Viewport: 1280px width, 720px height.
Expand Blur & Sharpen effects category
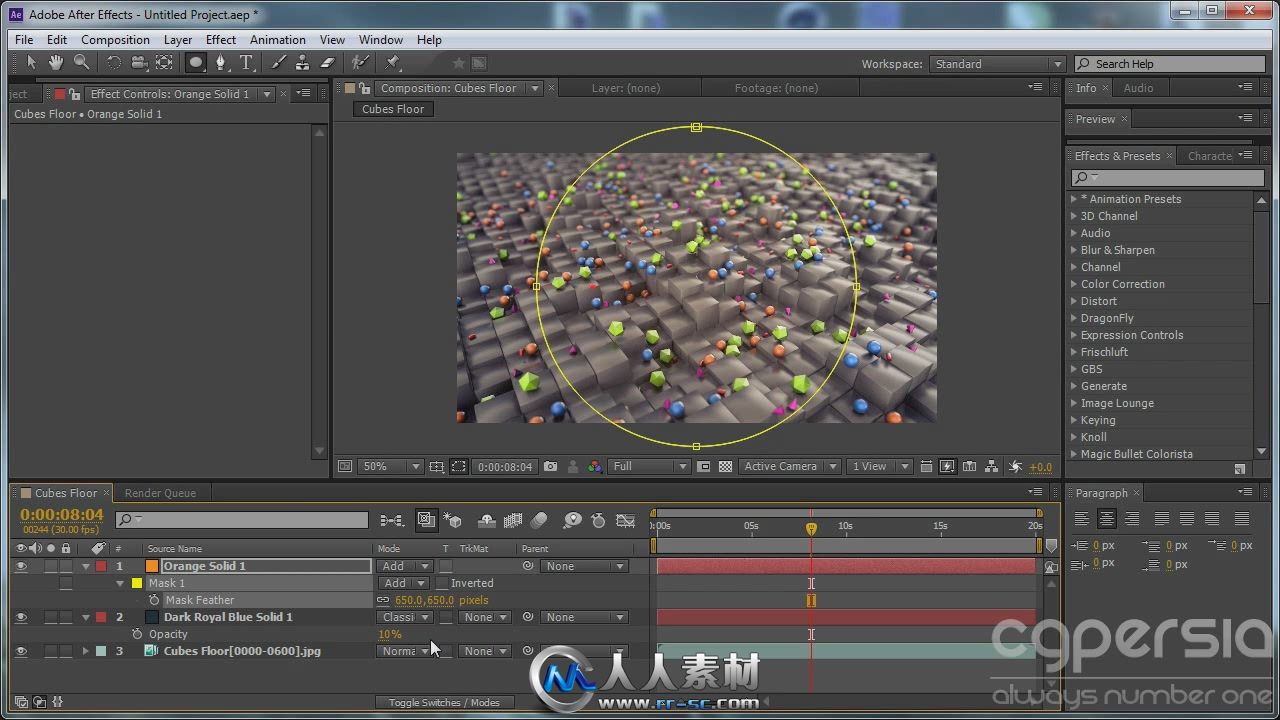tap(1074, 250)
